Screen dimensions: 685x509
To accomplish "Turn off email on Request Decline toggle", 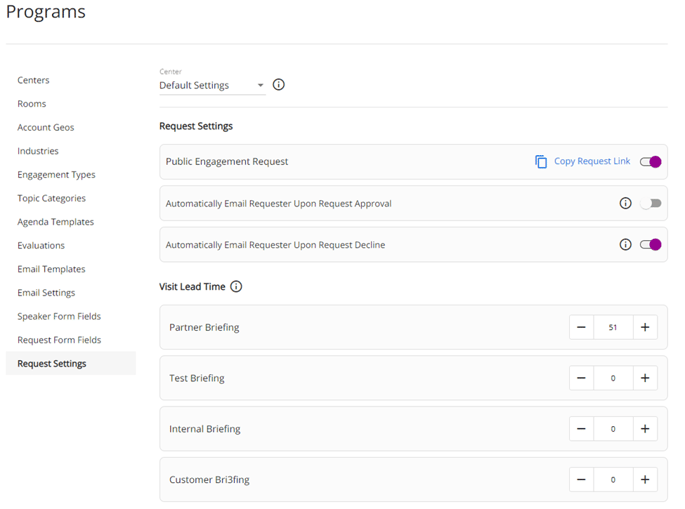I will 651,244.
